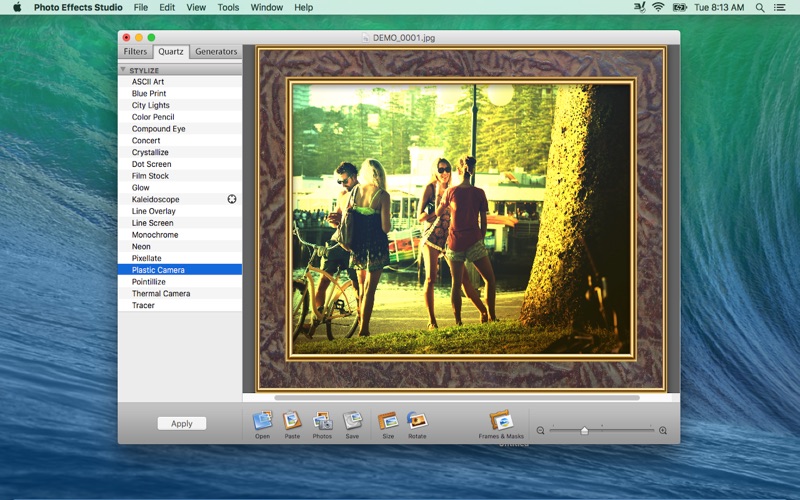Collapse the STYLIZE section triangle

click(x=123, y=70)
